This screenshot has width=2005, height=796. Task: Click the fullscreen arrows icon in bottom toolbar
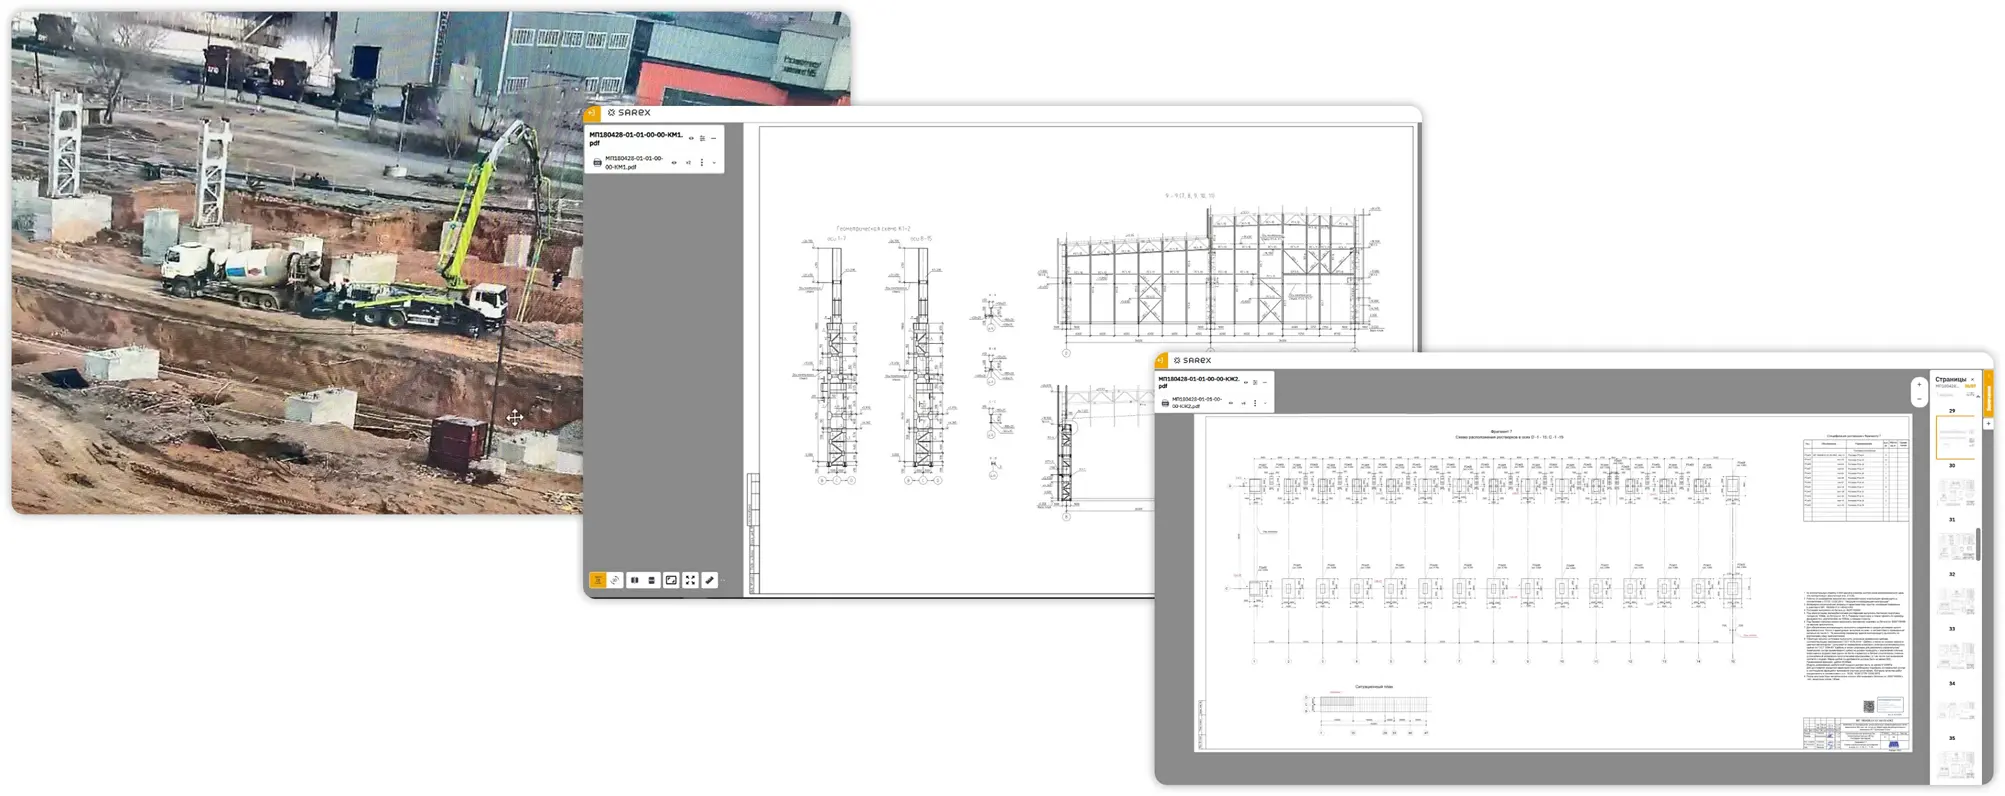tap(690, 580)
